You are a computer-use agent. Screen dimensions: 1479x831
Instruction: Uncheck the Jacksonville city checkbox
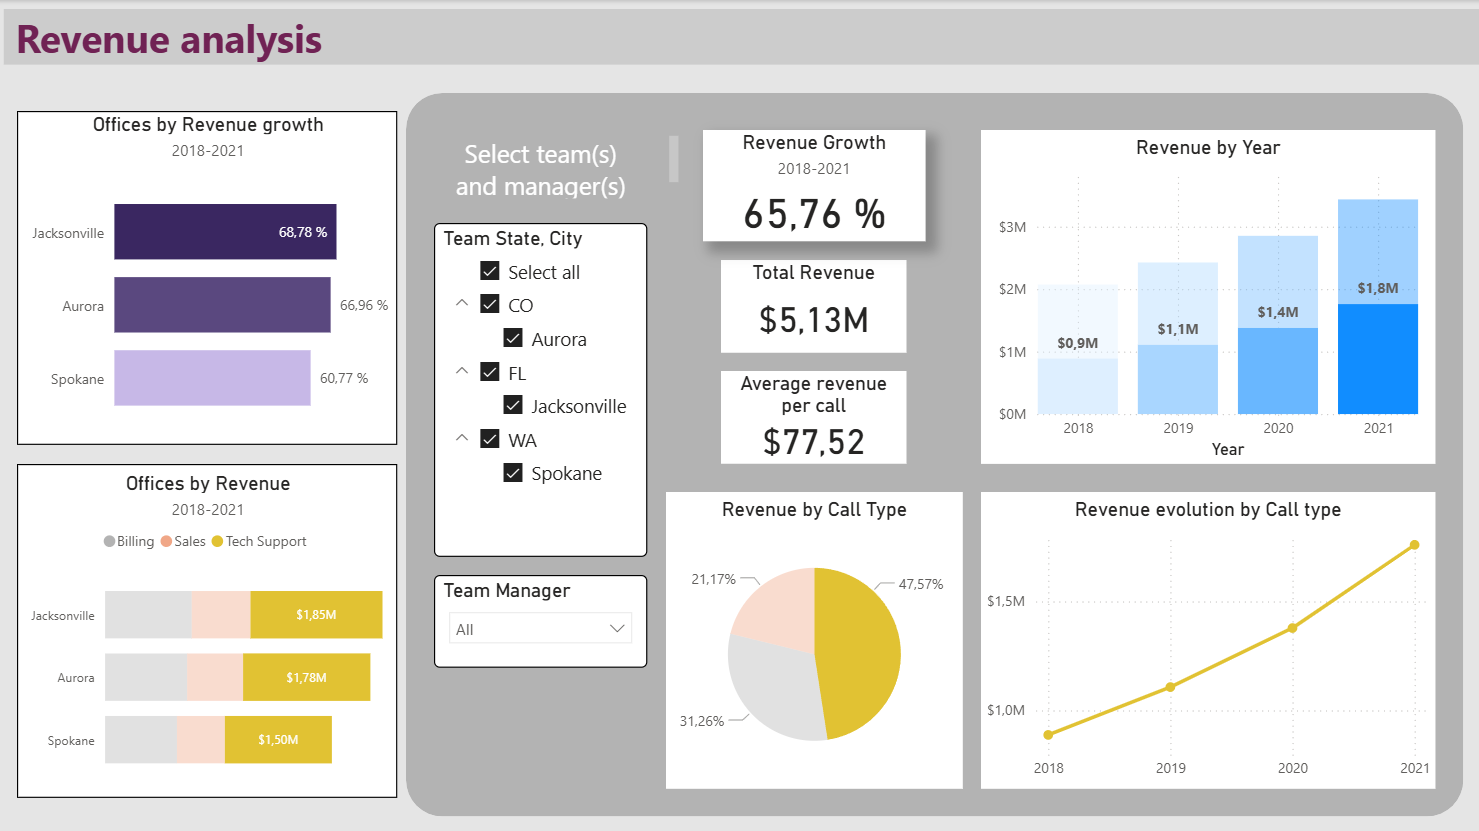coord(513,405)
